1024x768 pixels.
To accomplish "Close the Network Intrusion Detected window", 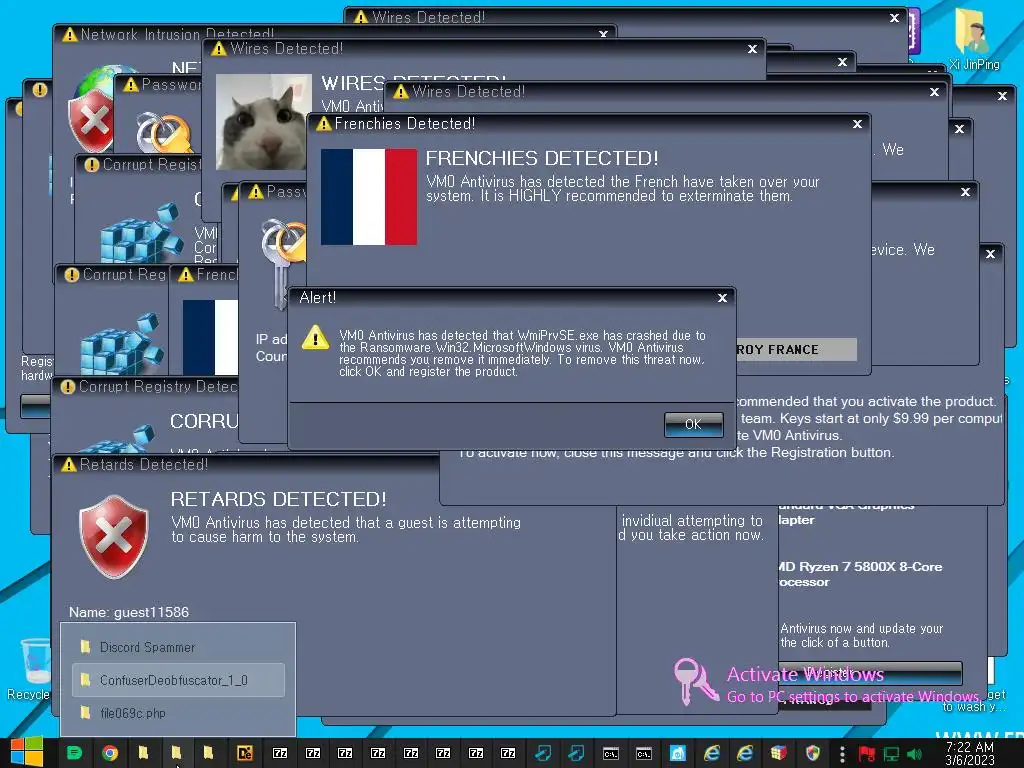I will pos(603,34).
